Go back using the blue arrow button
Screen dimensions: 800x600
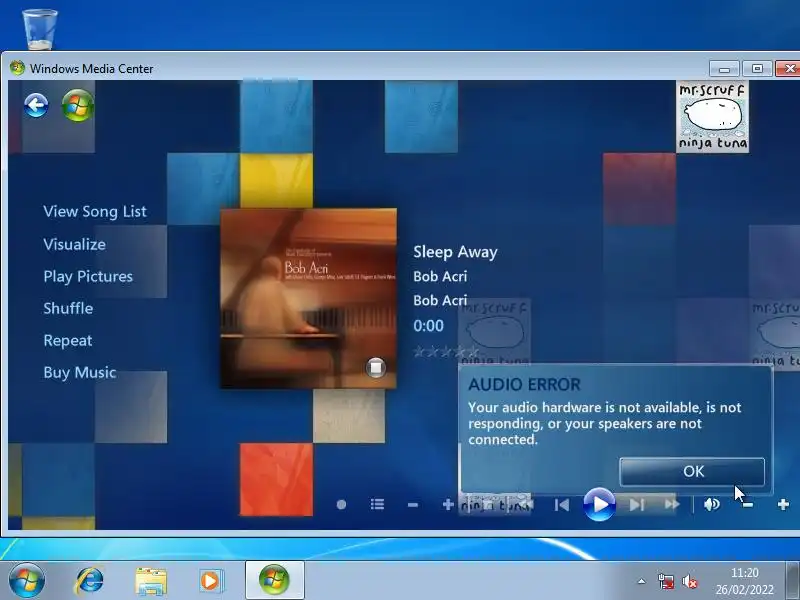(36, 106)
